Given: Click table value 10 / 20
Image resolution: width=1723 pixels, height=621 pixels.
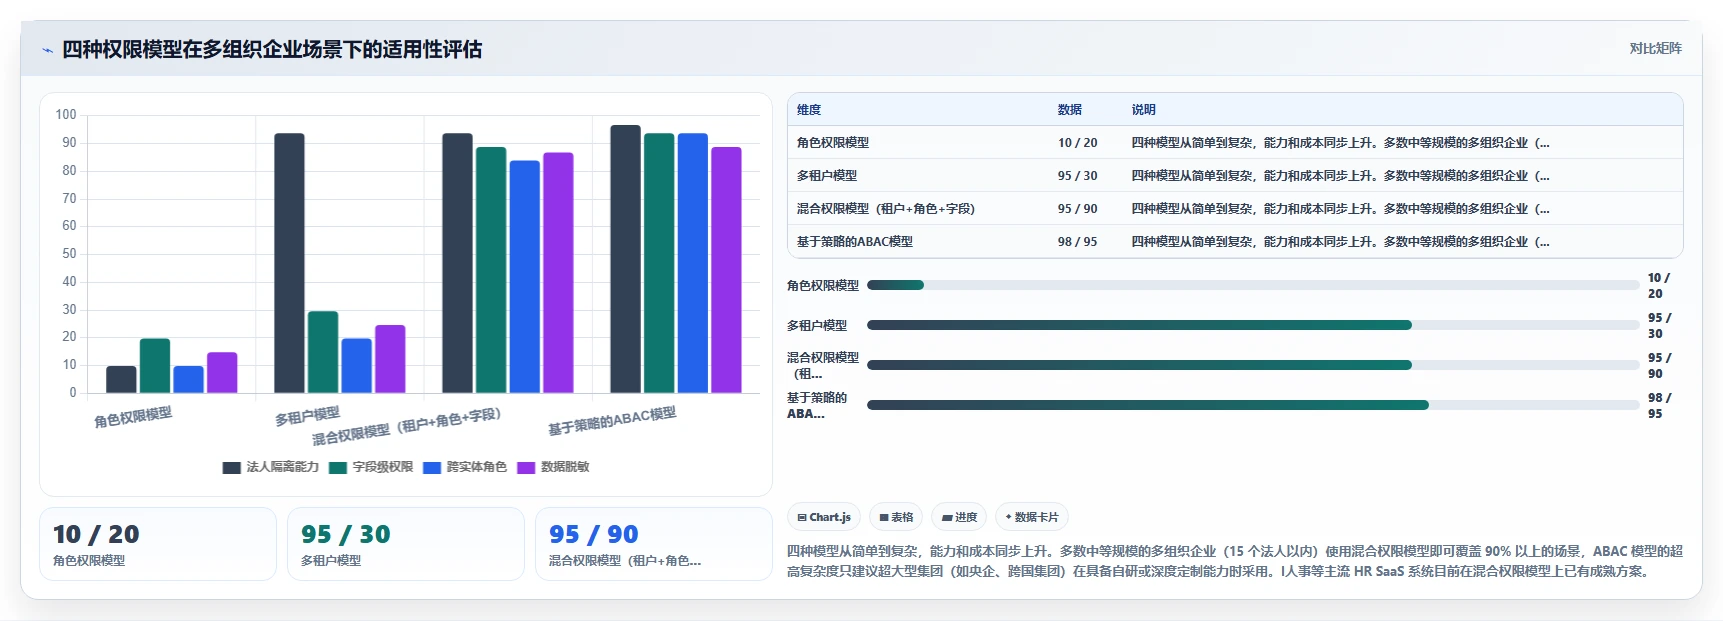Looking at the screenshot, I should 1077,143.
